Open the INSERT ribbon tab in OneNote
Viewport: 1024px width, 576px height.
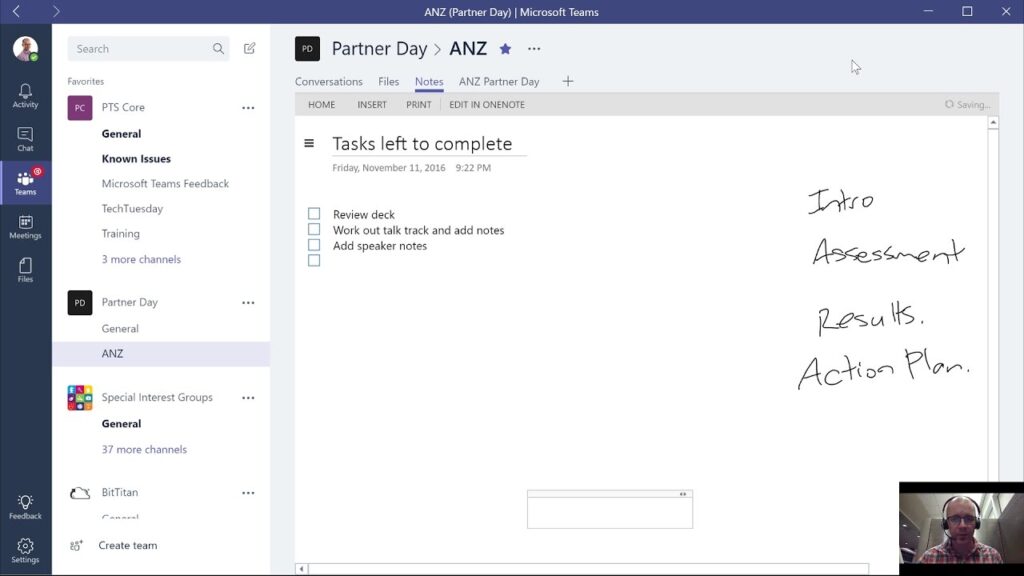[372, 104]
